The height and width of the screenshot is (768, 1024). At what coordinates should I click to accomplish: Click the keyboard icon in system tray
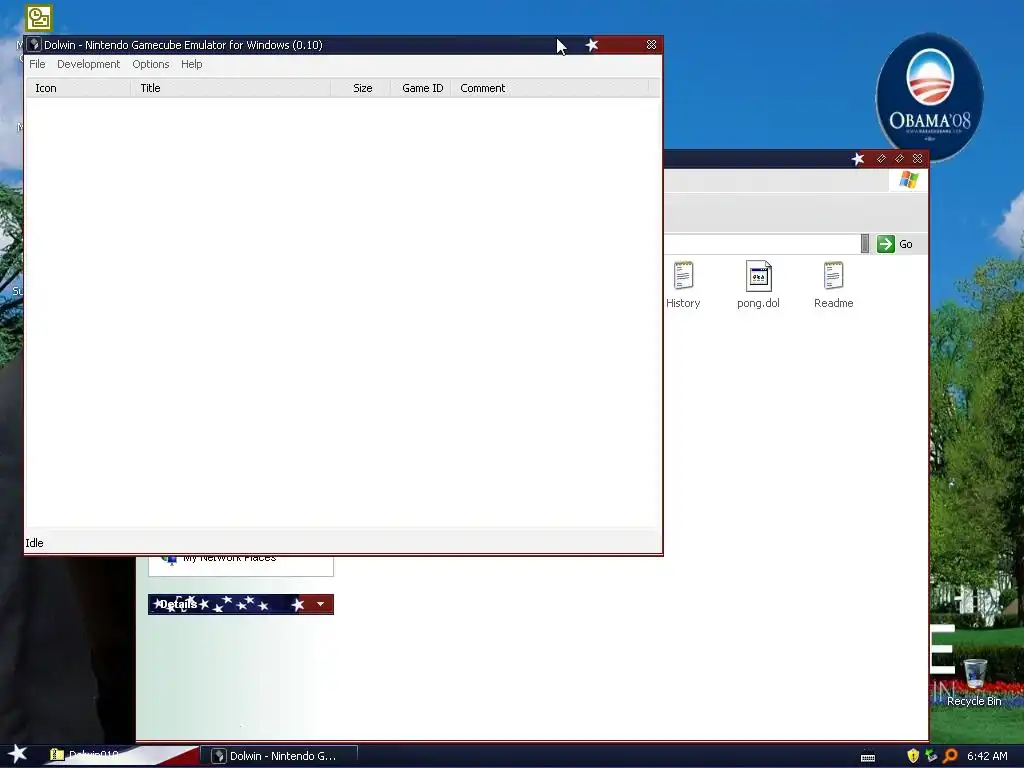[x=868, y=757]
